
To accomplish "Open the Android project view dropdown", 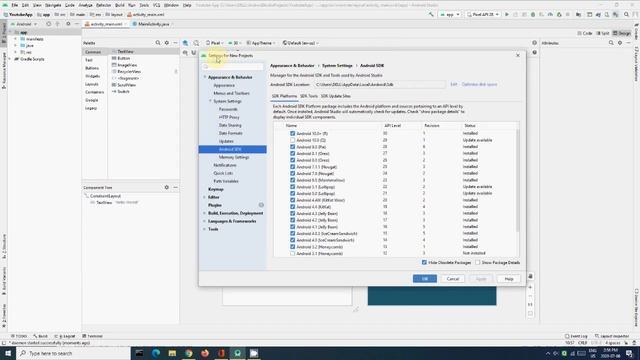I will (25, 24).
